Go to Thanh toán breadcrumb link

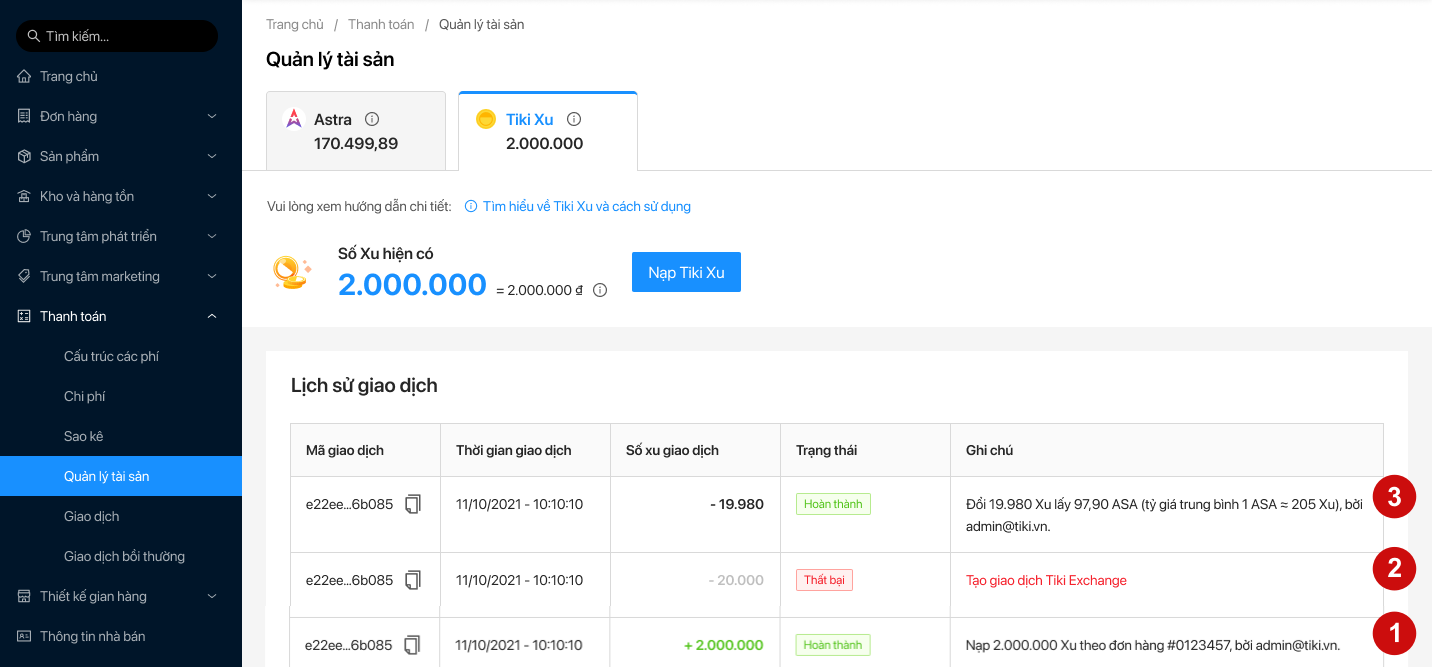pos(381,24)
